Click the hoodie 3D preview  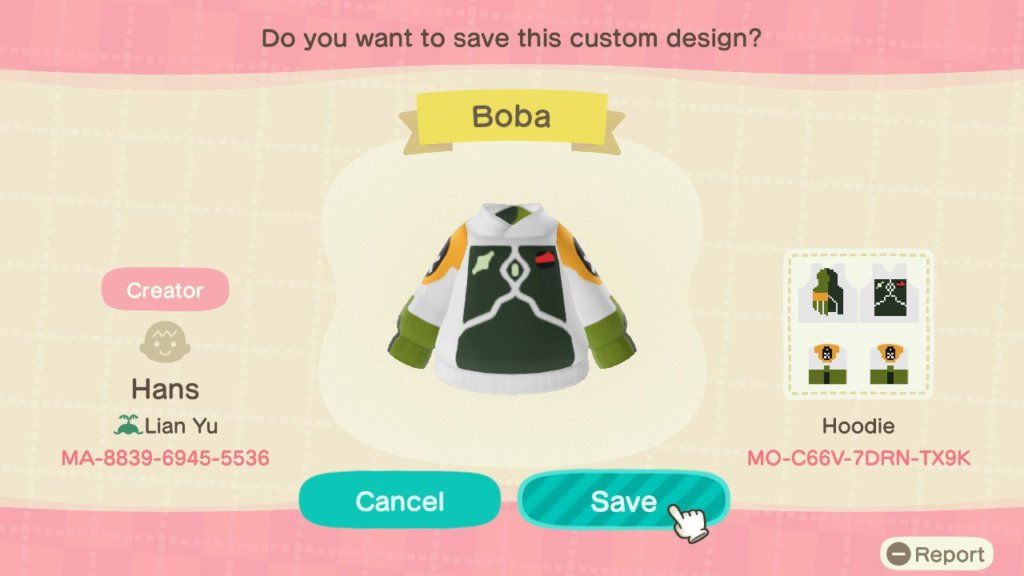512,297
